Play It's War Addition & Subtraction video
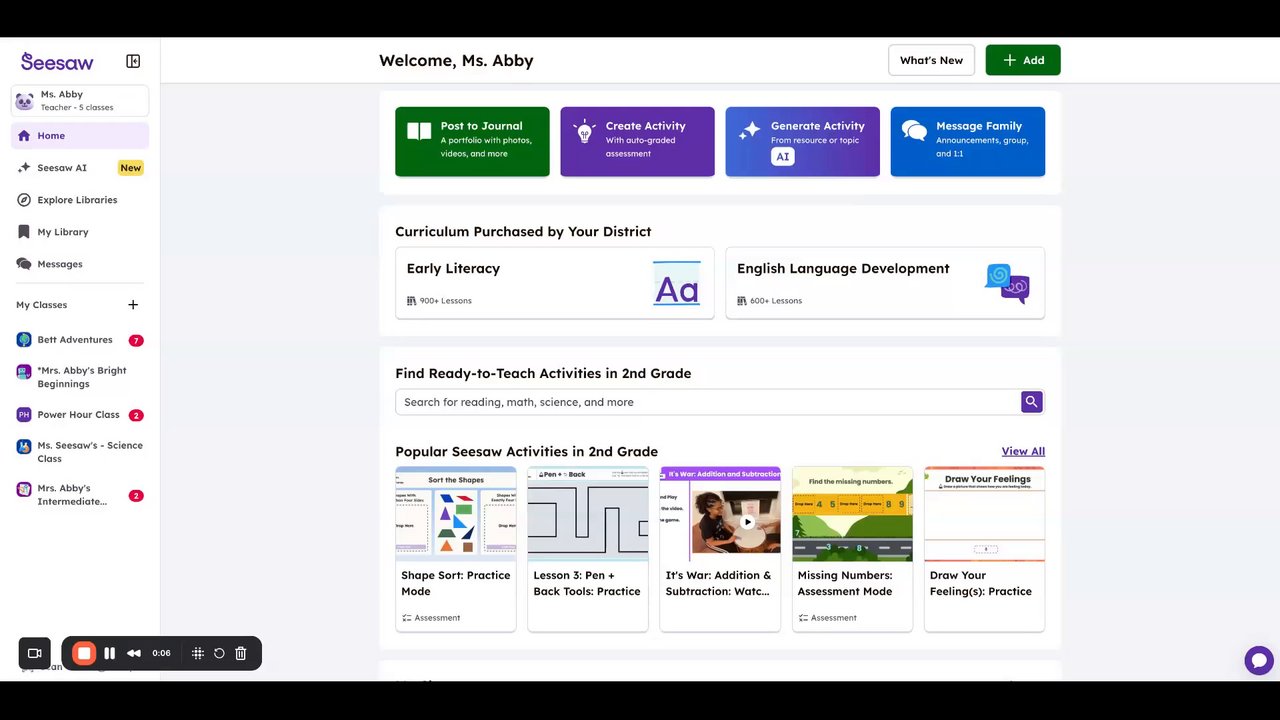Viewport: 1280px width, 720px height. tap(747, 522)
